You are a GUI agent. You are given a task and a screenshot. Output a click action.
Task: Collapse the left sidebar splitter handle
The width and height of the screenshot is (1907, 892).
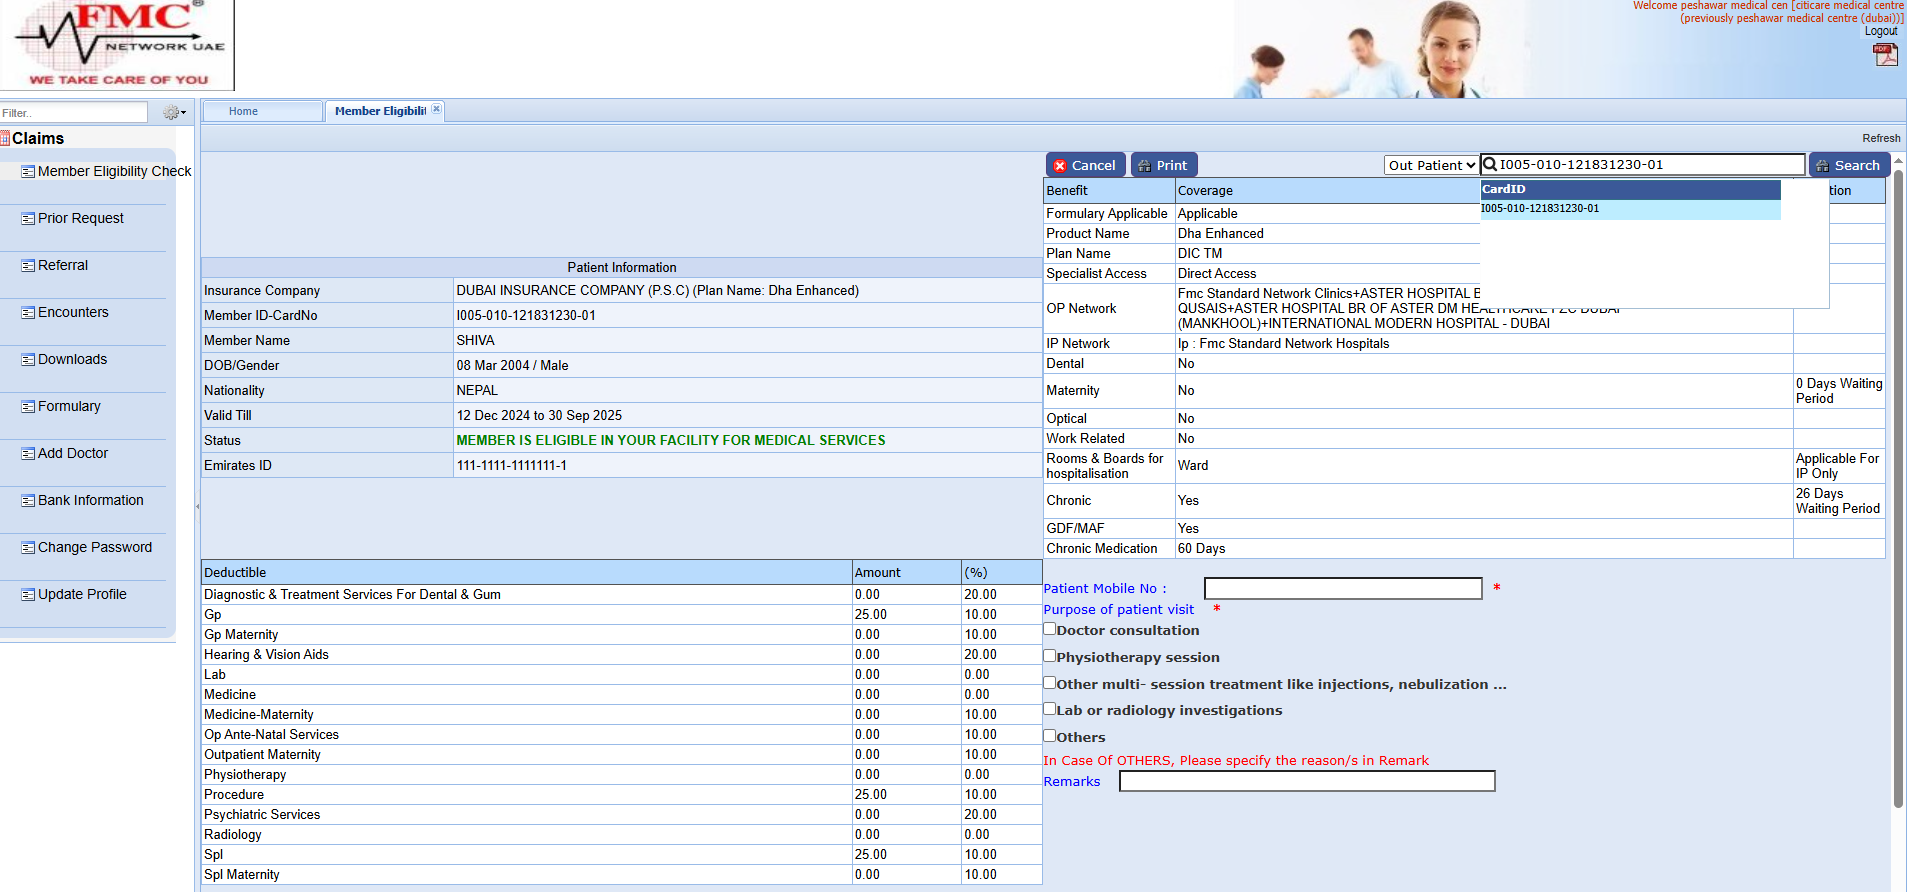point(197,506)
